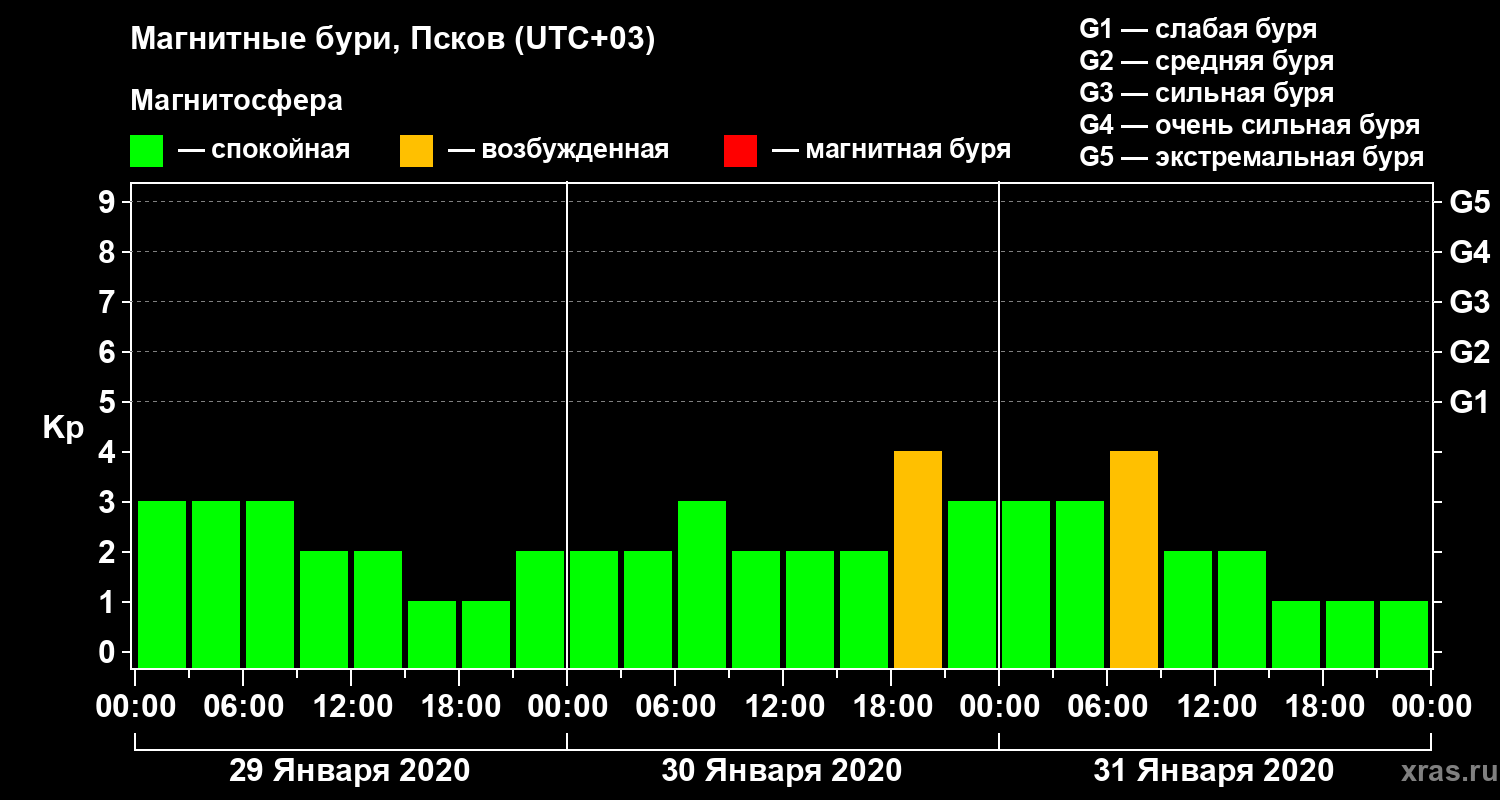Click the '— возбужденная' legend label
This screenshot has height=800, width=1500.
(558, 151)
